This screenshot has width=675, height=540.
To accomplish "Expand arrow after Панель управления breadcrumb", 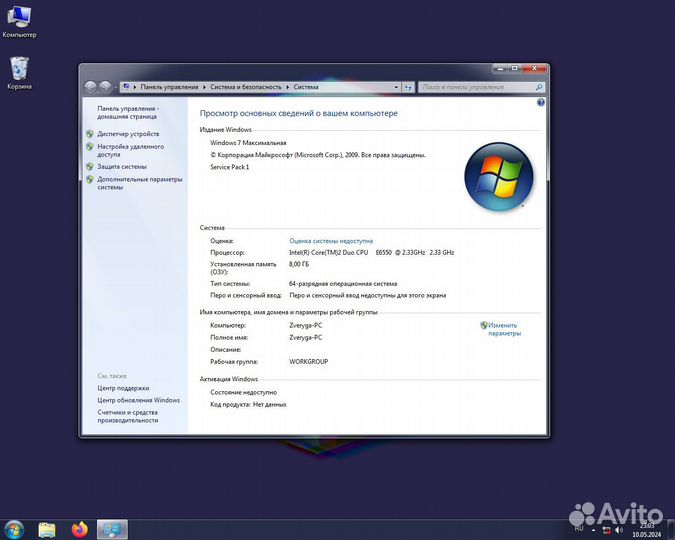I will click(x=204, y=87).
